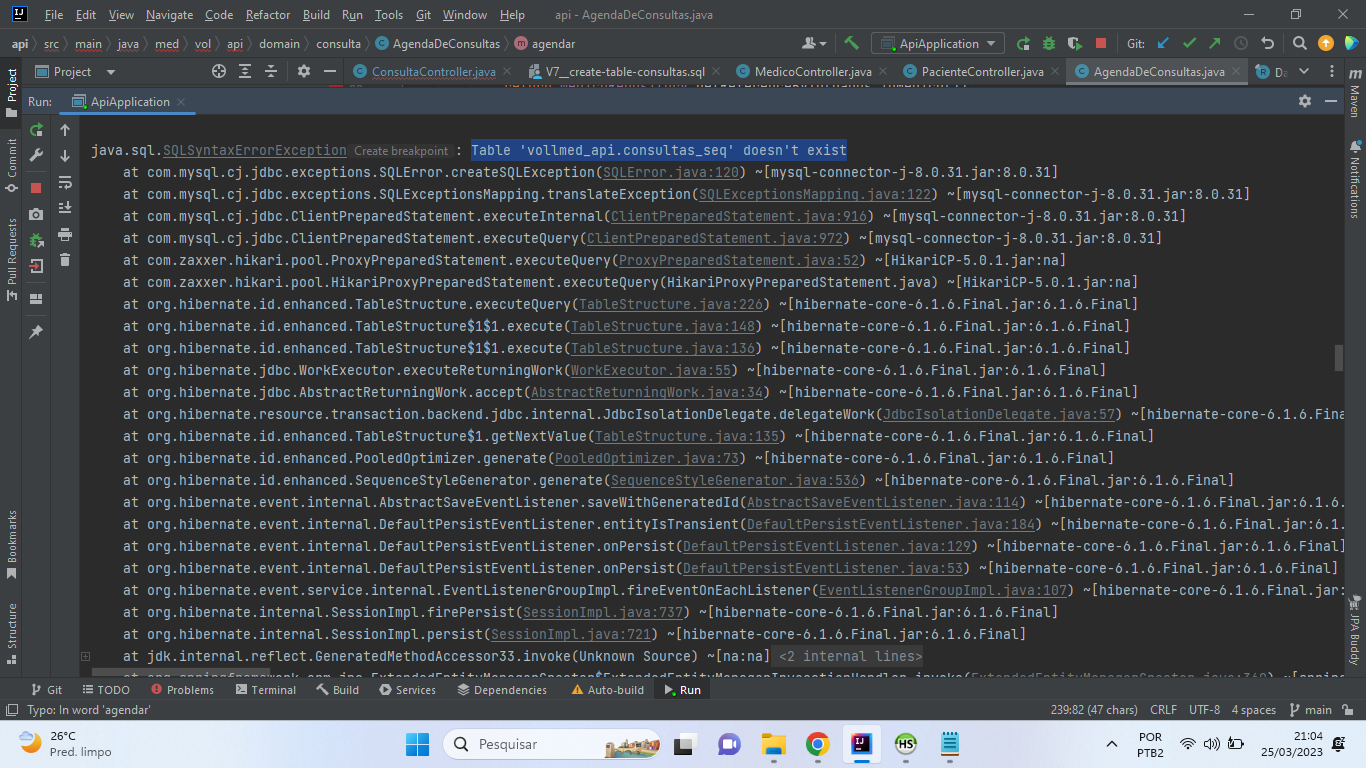Open Run tool window gear options
This screenshot has width=1366, height=768.
click(1304, 101)
